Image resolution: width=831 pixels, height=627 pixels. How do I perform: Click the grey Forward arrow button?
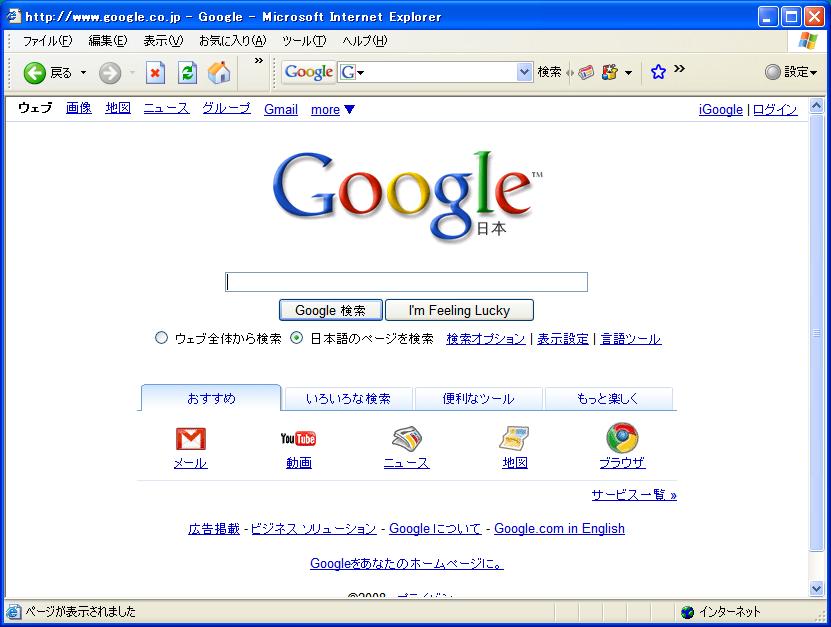(110, 73)
